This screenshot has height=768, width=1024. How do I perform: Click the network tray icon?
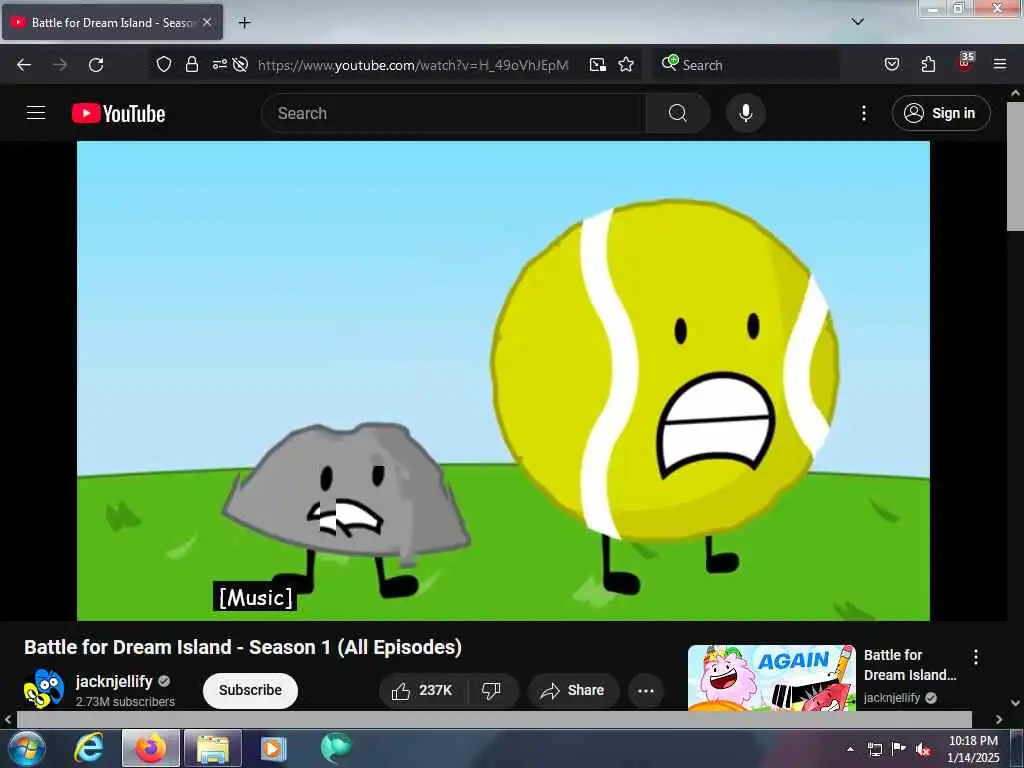click(875, 749)
